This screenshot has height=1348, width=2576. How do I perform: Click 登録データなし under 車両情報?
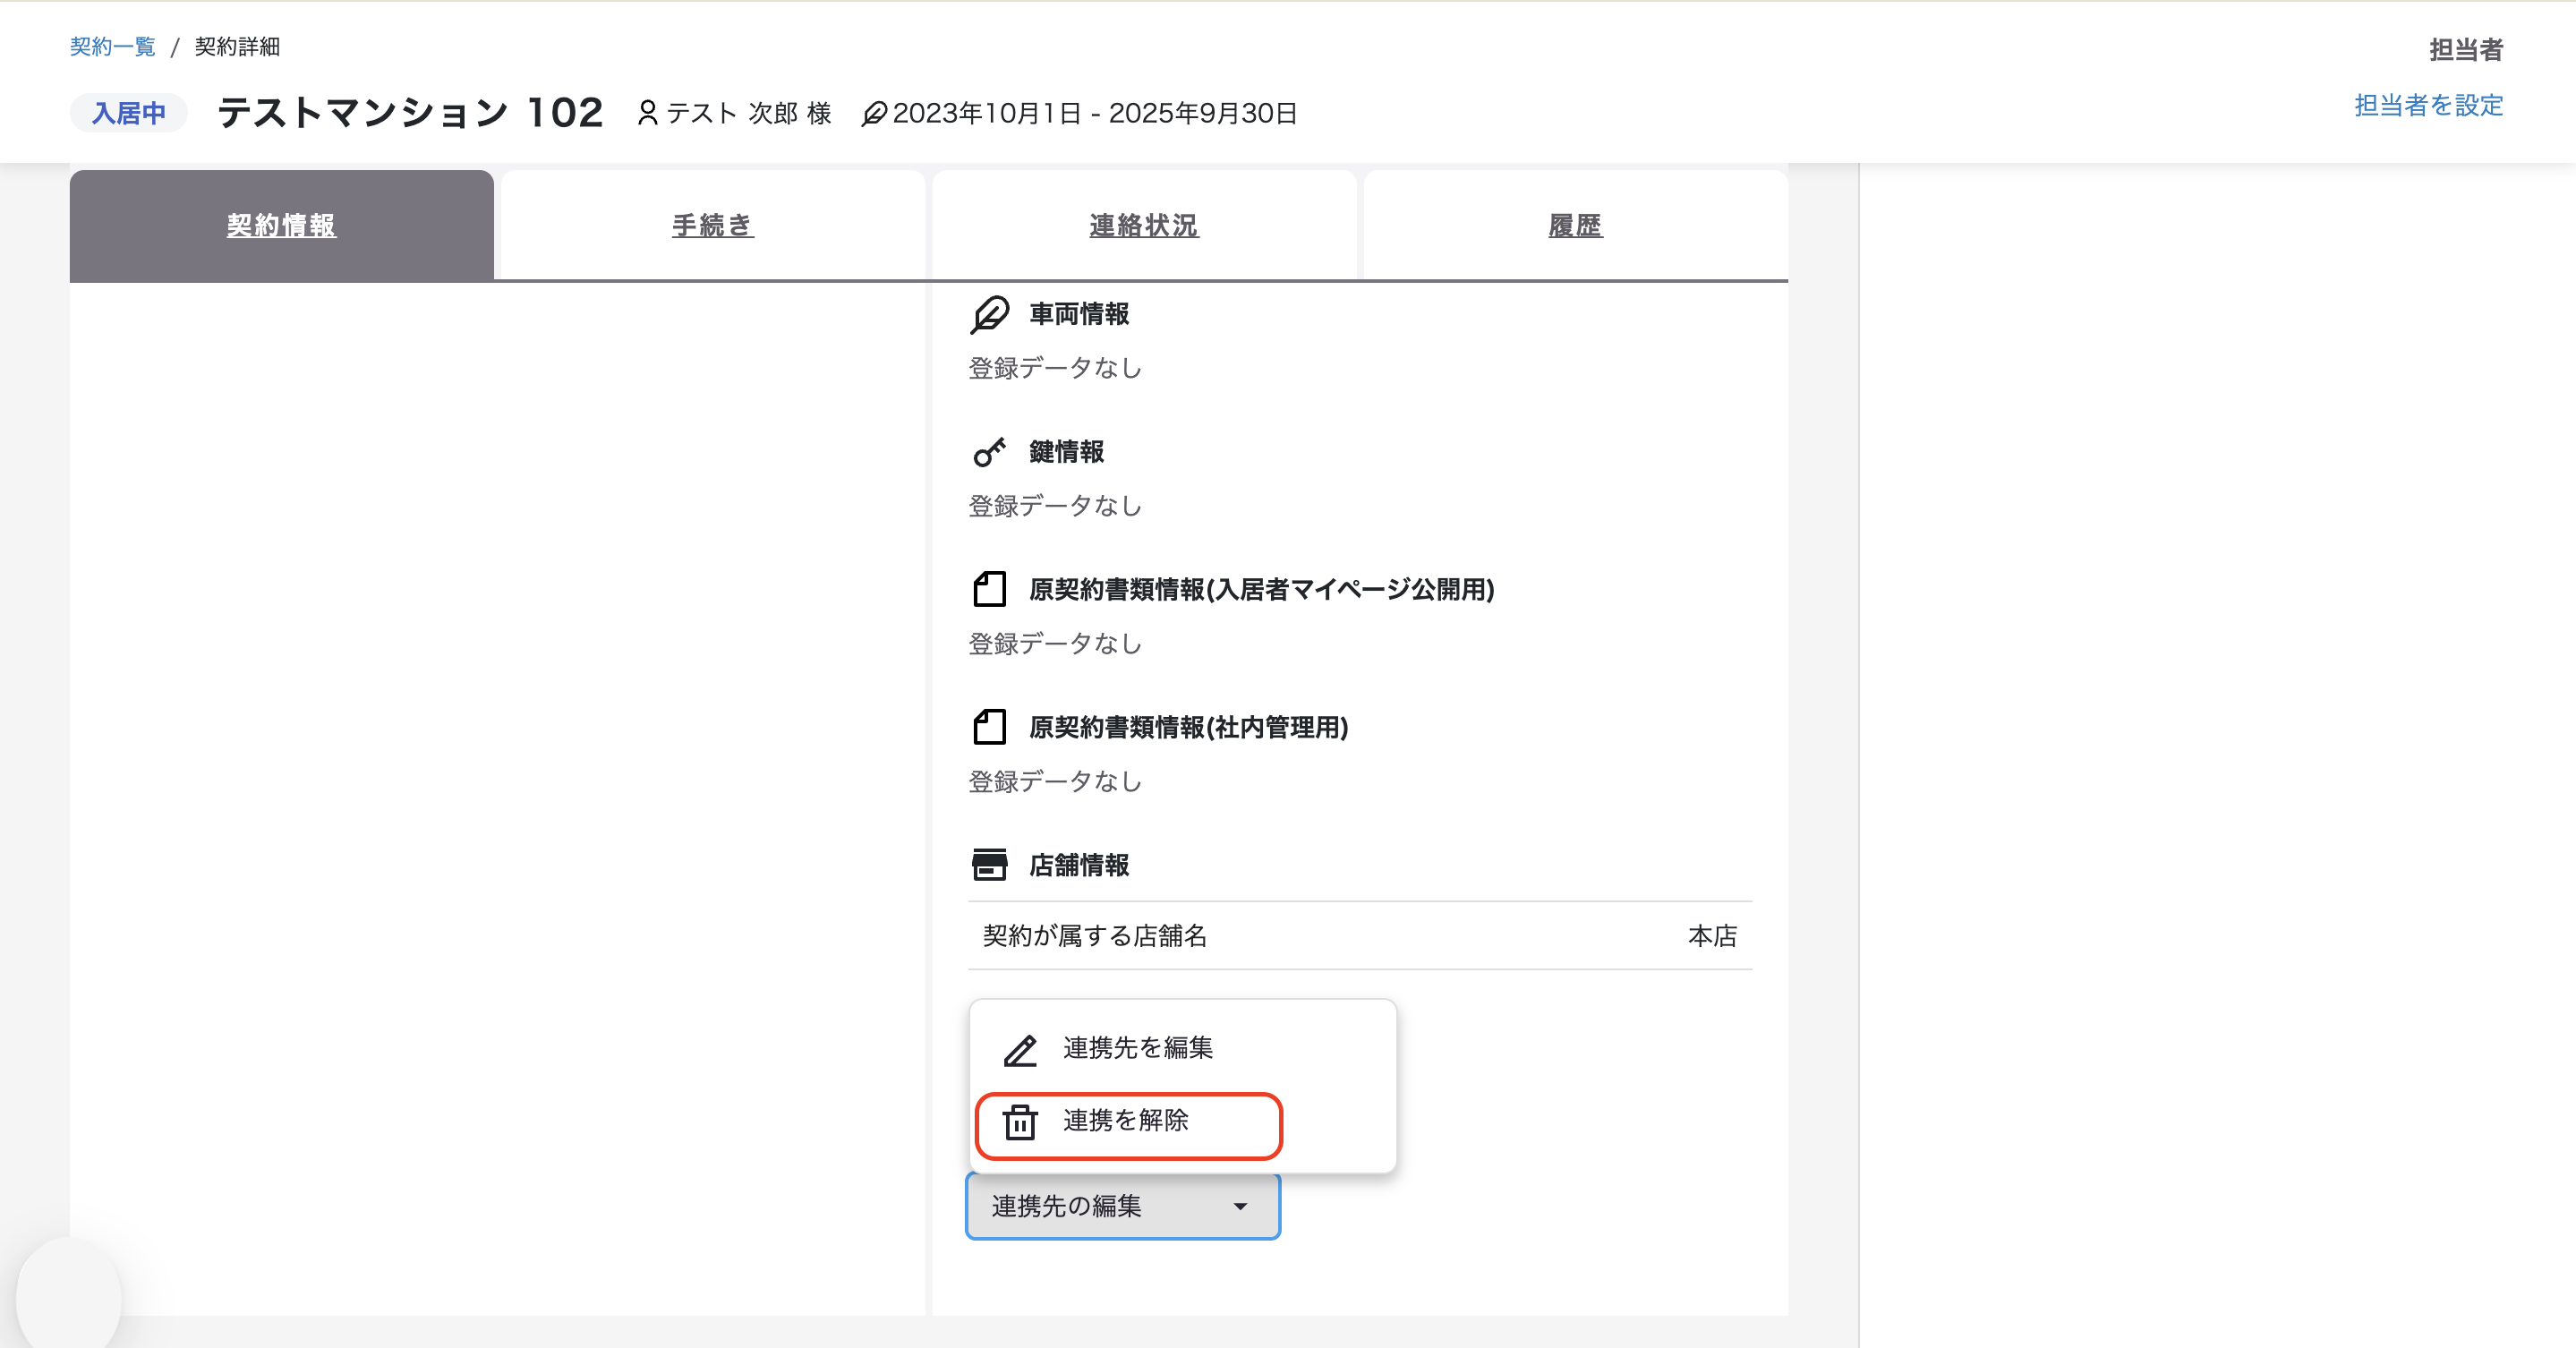[1054, 368]
